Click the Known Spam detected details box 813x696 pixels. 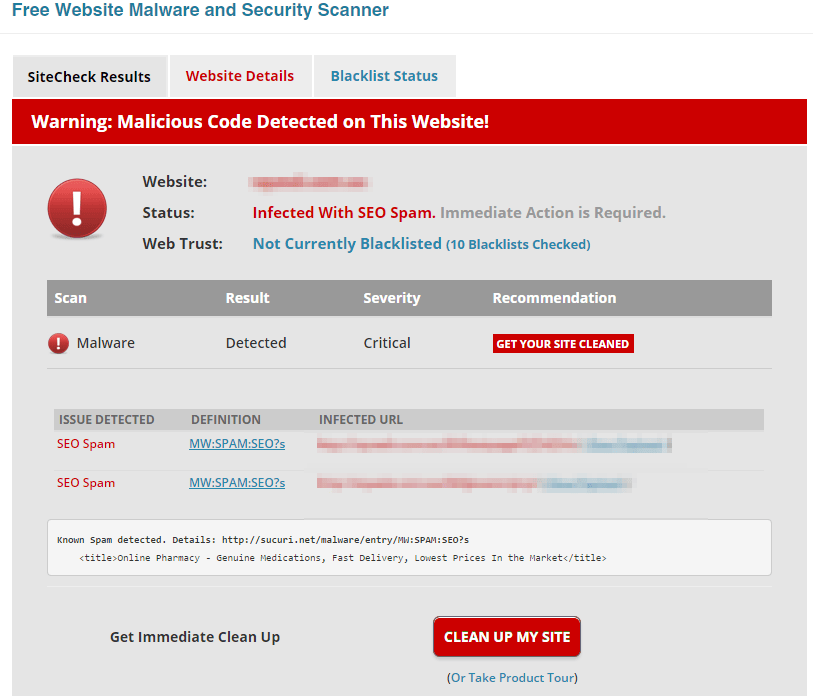408,548
